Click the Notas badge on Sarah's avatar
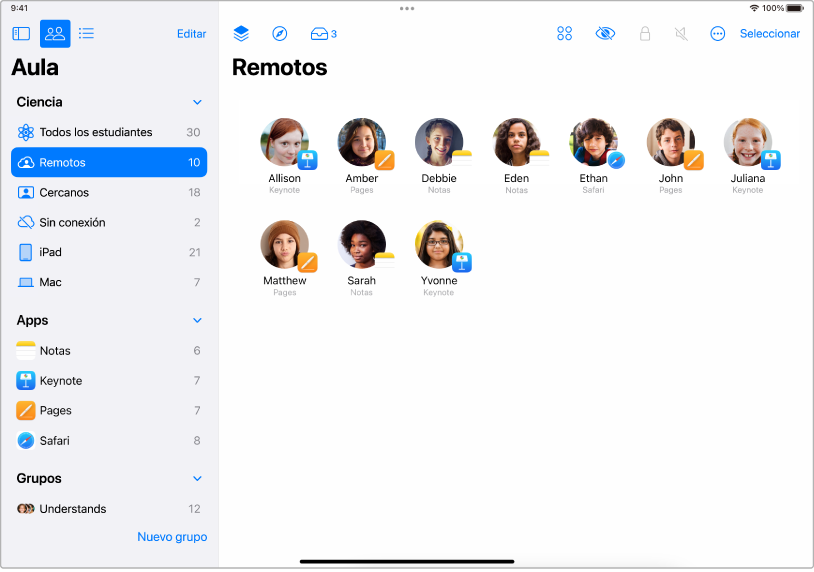Viewport: 814px width, 572px height. click(x=385, y=263)
